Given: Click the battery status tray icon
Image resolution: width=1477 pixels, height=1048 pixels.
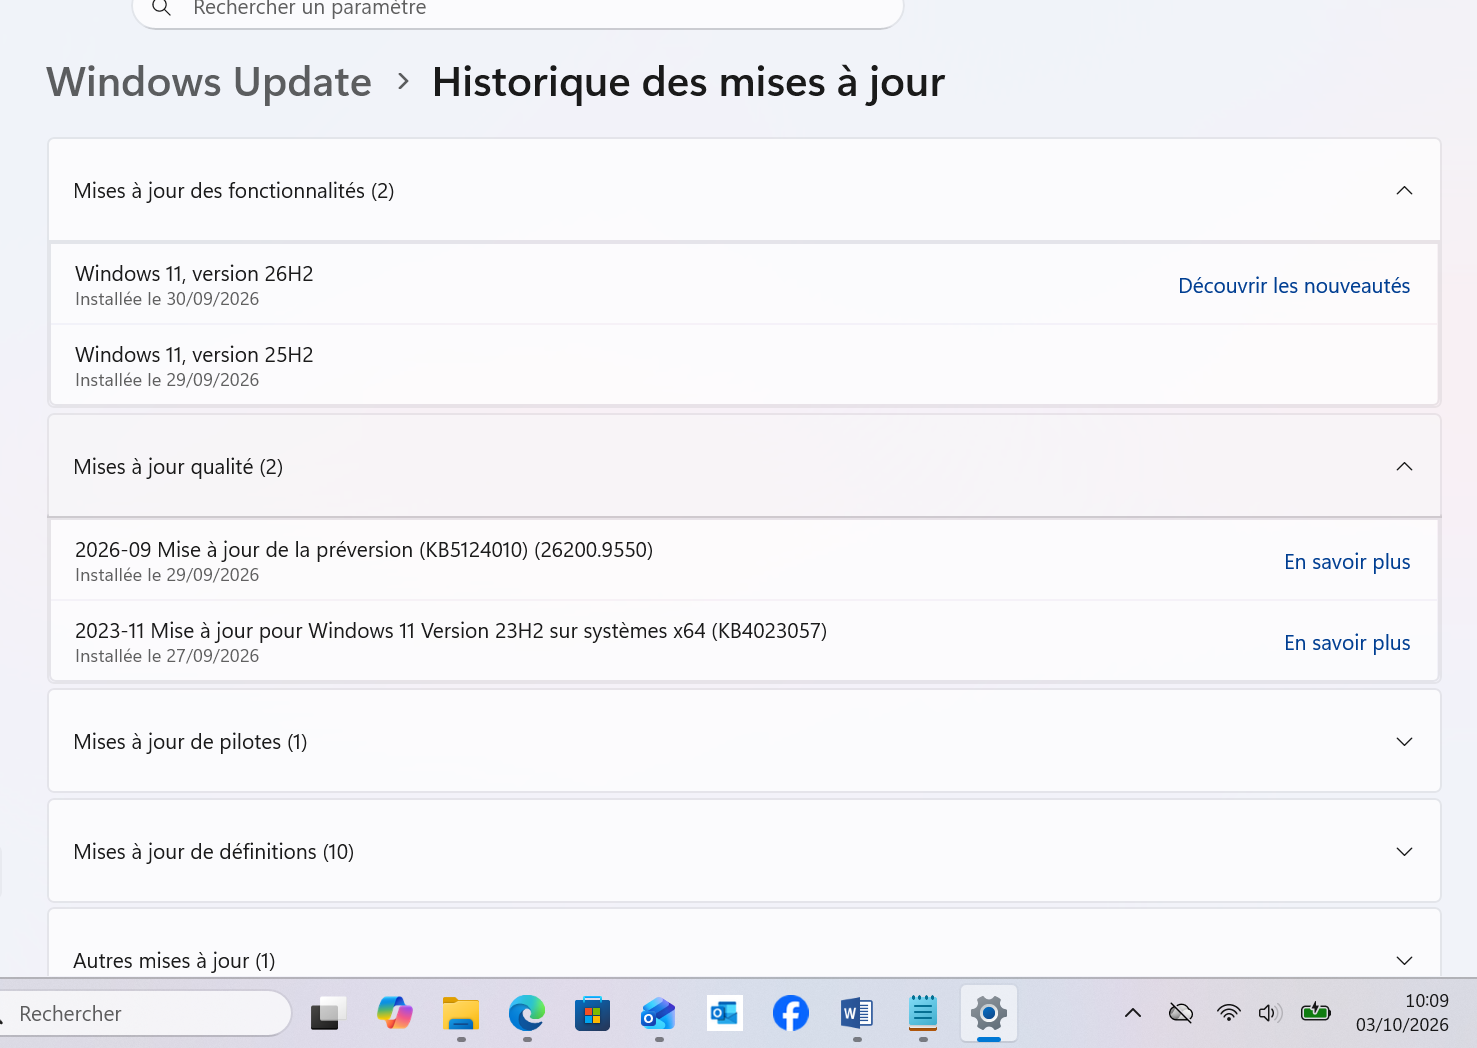Looking at the screenshot, I should 1316,1012.
